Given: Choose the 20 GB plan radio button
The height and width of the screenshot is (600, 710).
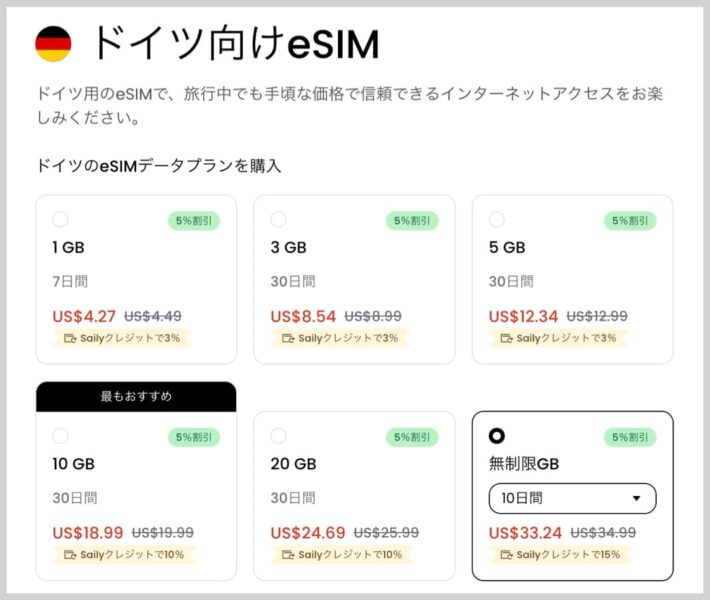Looking at the screenshot, I should pos(278,436).
